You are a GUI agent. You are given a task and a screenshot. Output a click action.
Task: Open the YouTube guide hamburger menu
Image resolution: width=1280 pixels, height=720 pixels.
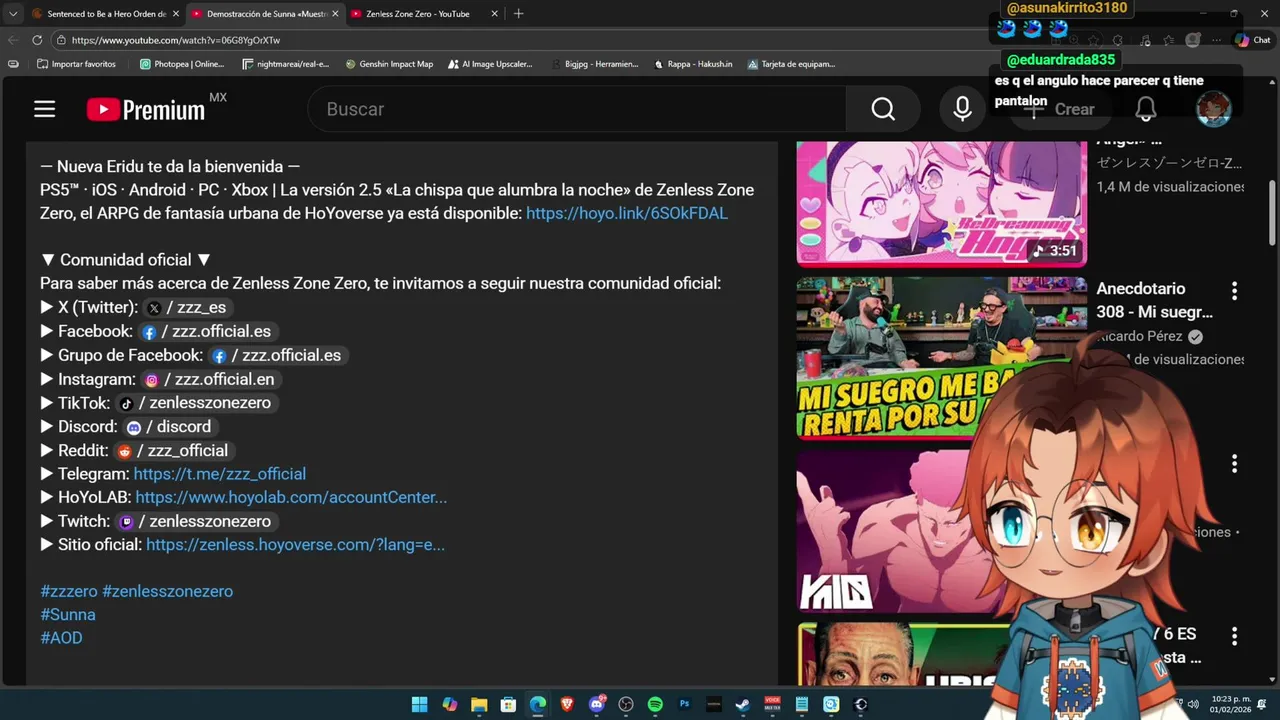coord(44,109)
